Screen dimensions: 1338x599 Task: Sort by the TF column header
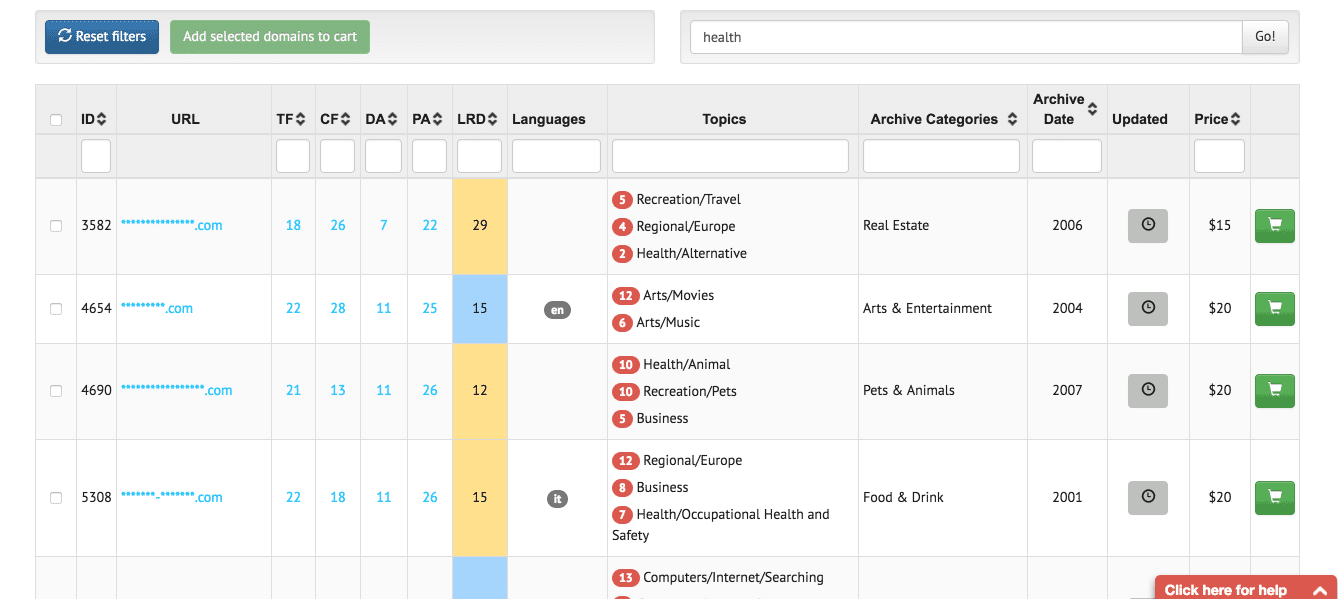point(291,119)
